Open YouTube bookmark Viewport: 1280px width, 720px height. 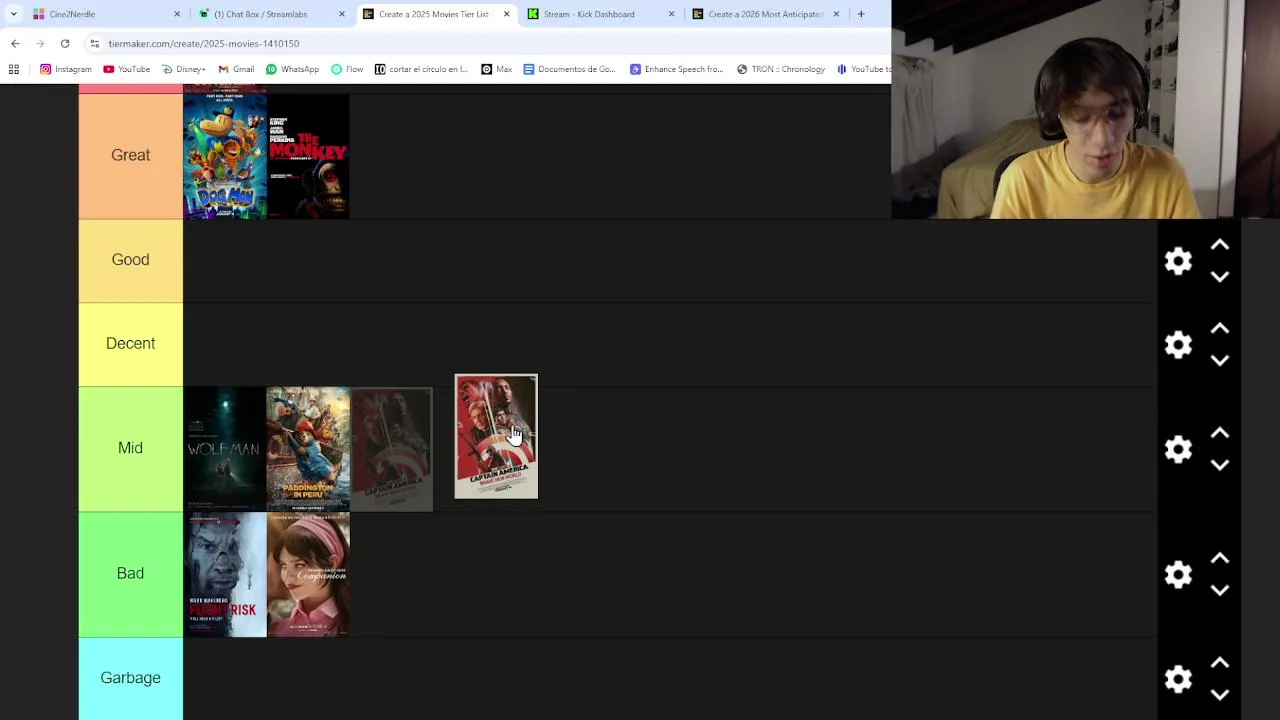pyautogui.click(x=126, y=69)
